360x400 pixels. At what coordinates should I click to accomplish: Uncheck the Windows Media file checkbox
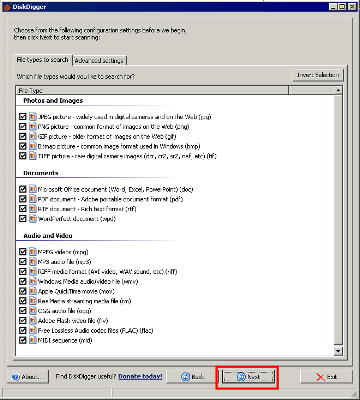click(22, 281)
